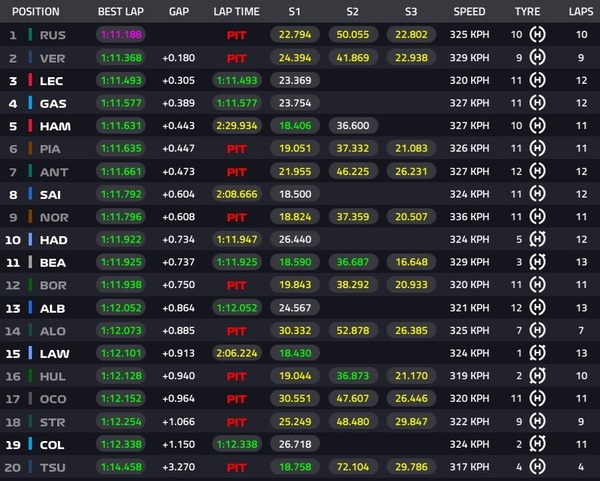Click GAS team color bar
The height and width of the screenshot is (481, 600).
(31, 104)
